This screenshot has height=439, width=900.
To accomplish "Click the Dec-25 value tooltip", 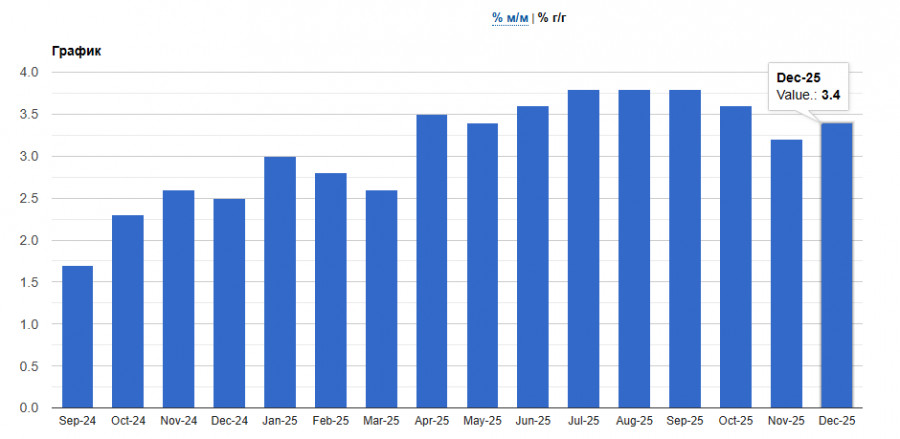I will click(806, 87).
